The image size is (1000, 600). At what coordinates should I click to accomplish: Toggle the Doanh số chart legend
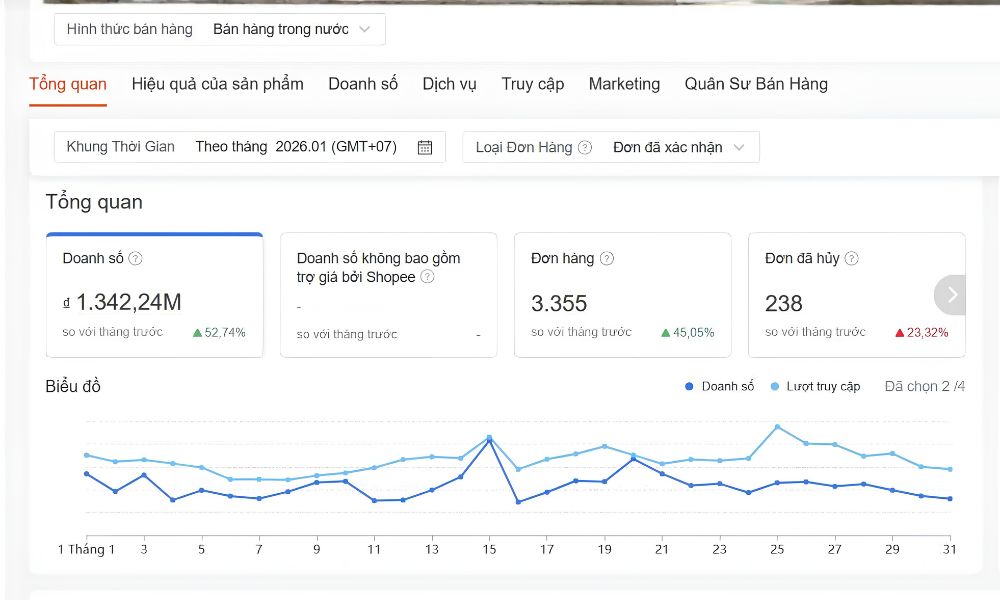[720, 387]
